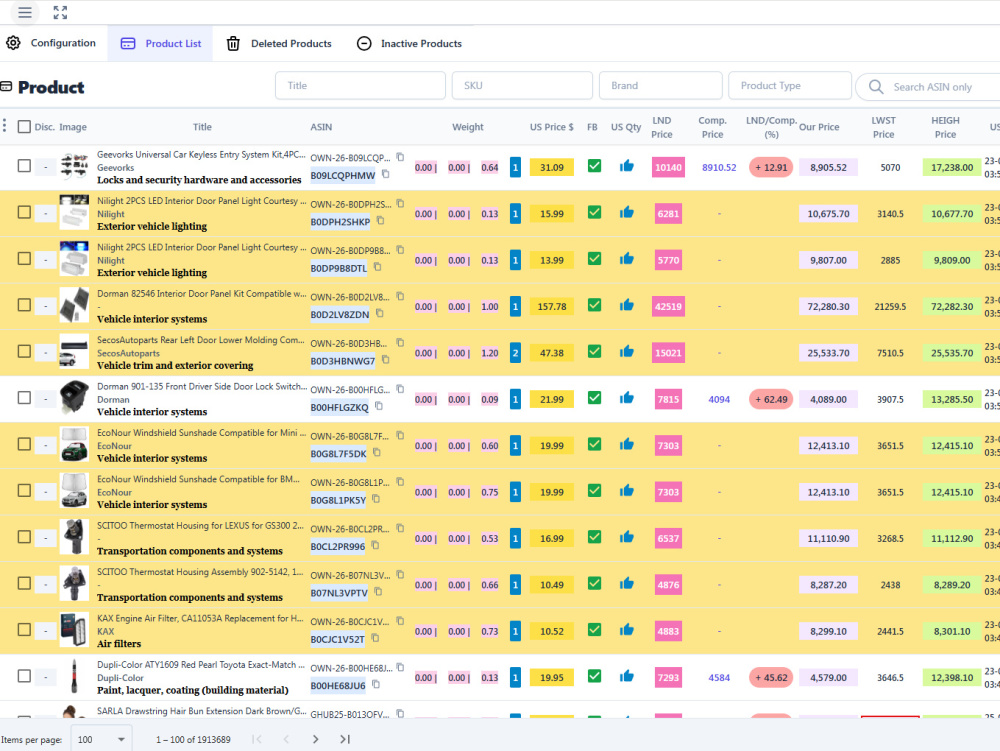Click the copy icon beside B0DPH2SHKP
Screen dimensions: 1000x751
(x=380, y=221)
